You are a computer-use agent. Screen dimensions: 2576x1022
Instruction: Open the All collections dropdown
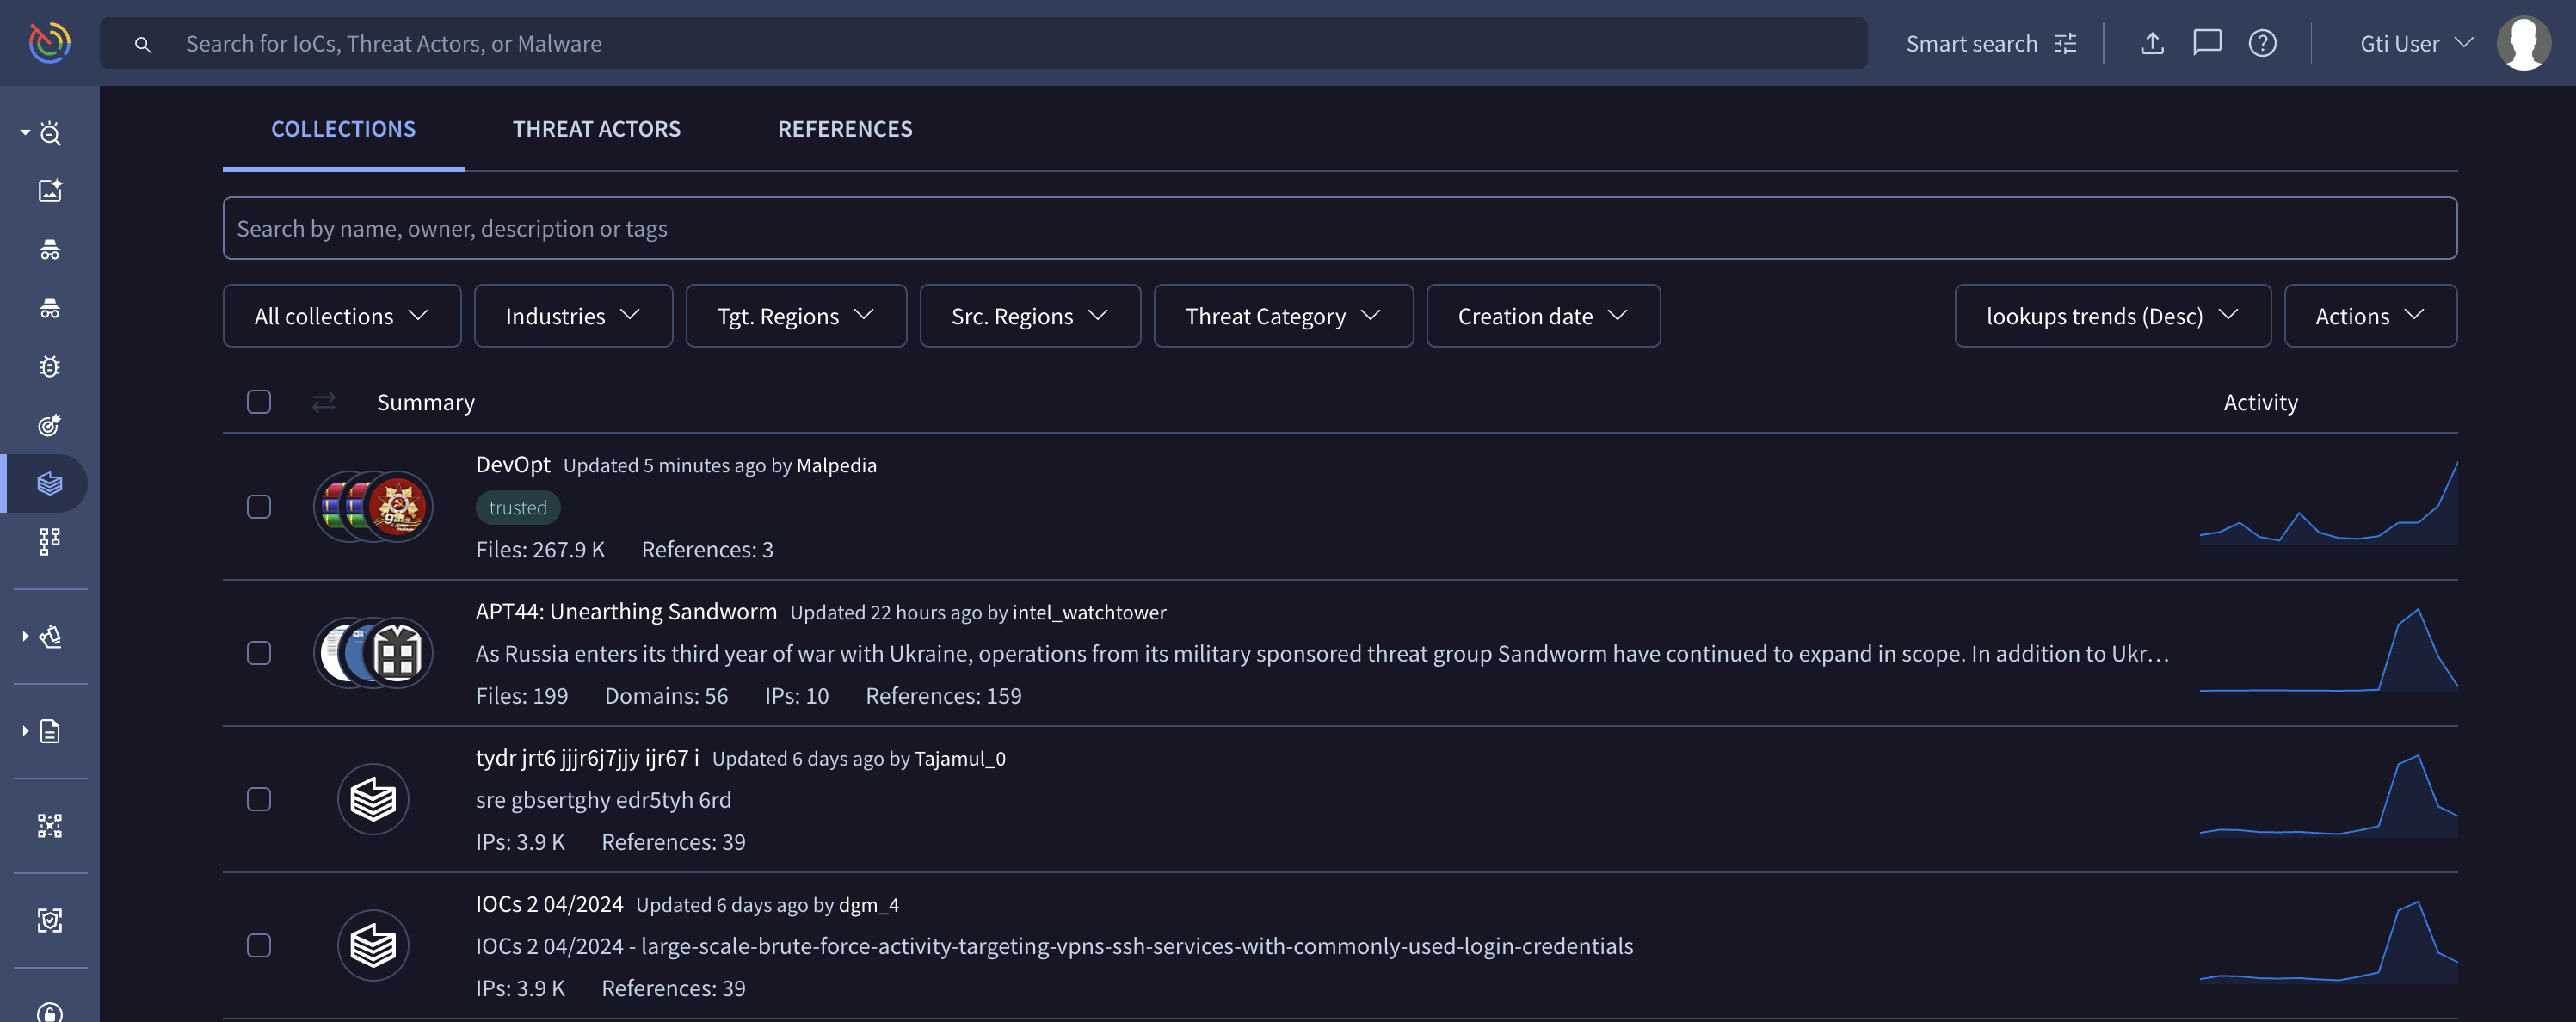(x=342, y=316)
